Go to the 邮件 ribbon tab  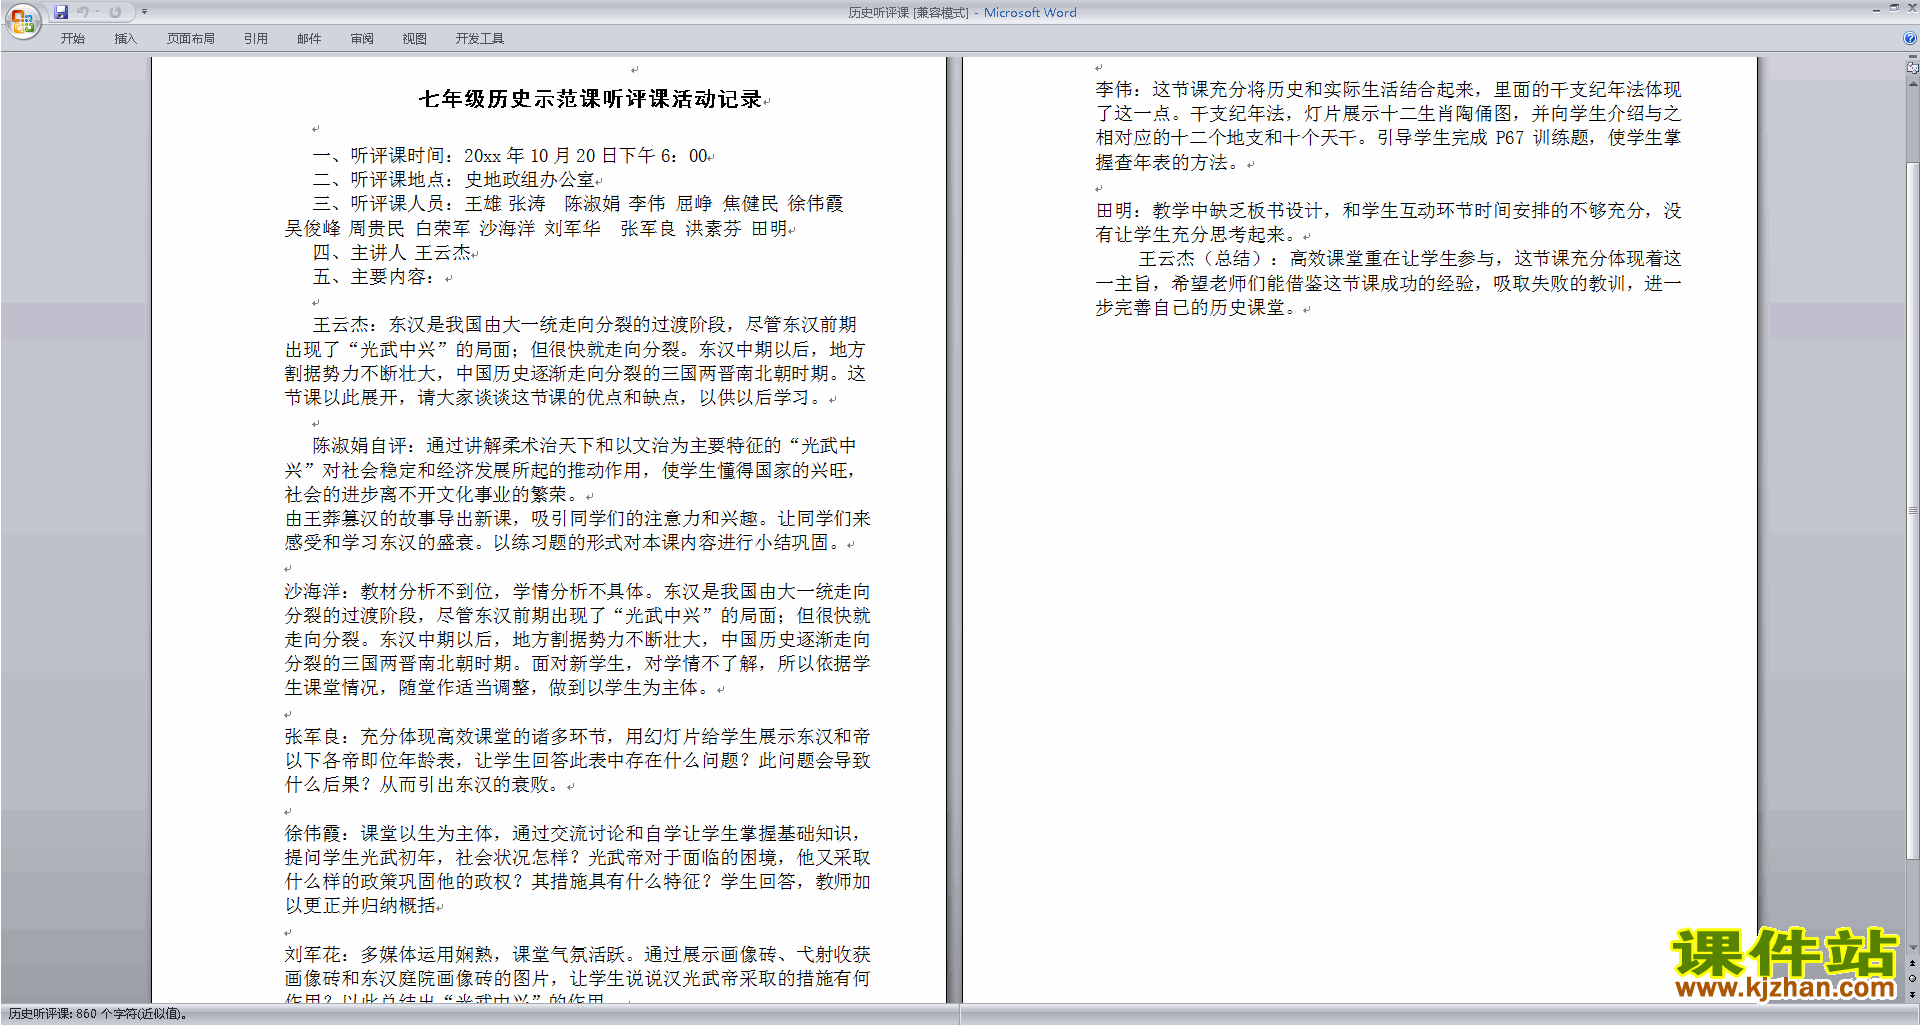click(x=309, y=39)
